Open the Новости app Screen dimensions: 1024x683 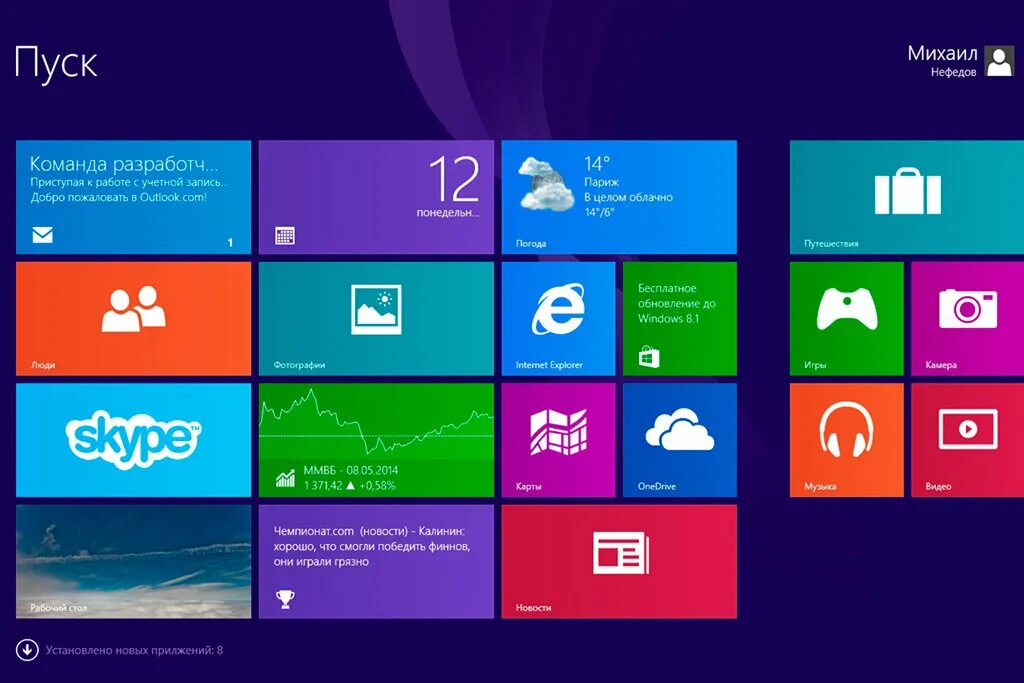620,561
